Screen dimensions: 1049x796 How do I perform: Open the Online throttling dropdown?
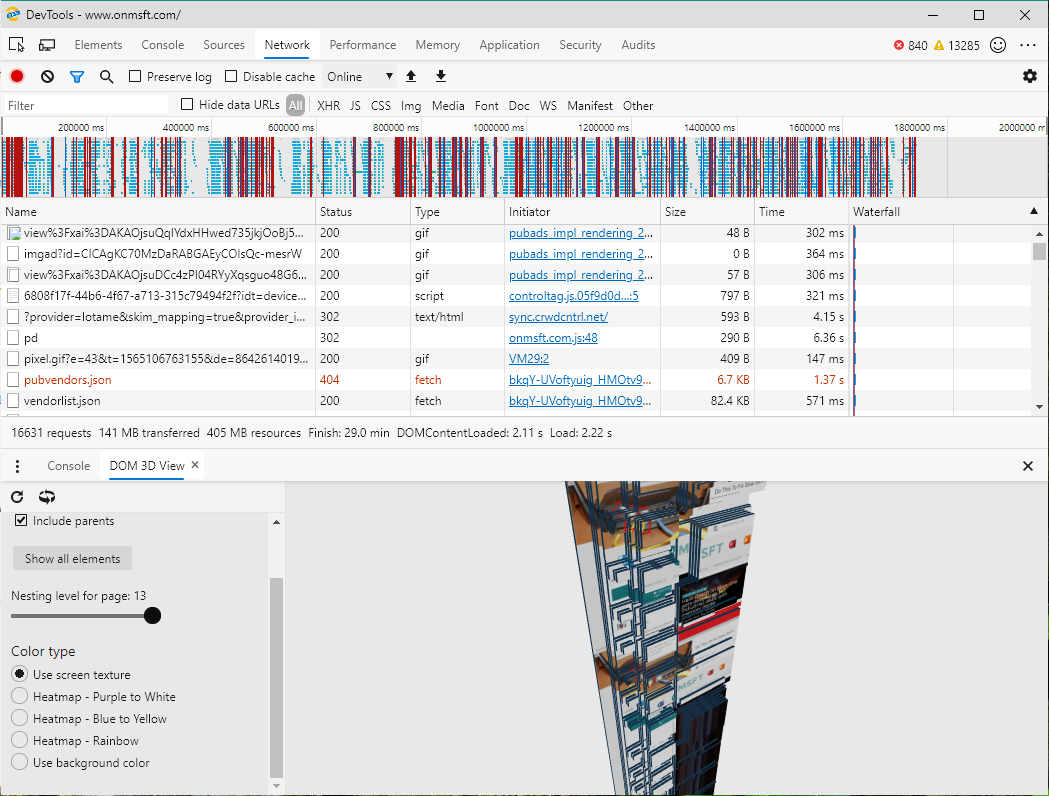point(359,76)
